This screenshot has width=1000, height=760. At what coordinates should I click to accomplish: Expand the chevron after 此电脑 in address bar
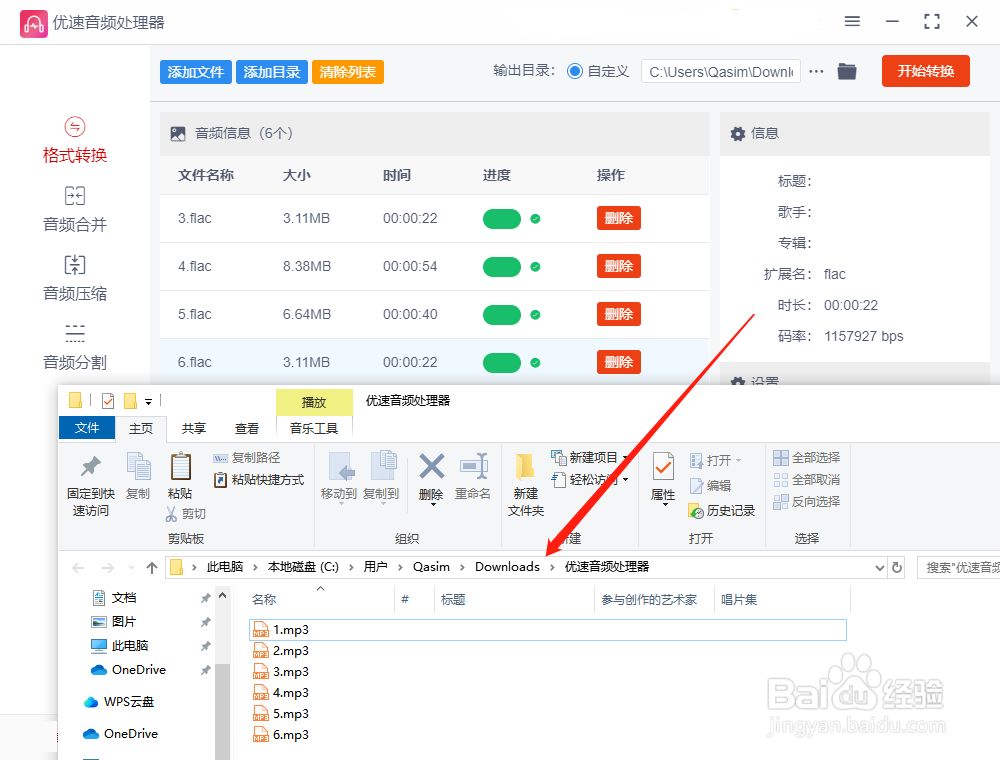tap(255, 567)
